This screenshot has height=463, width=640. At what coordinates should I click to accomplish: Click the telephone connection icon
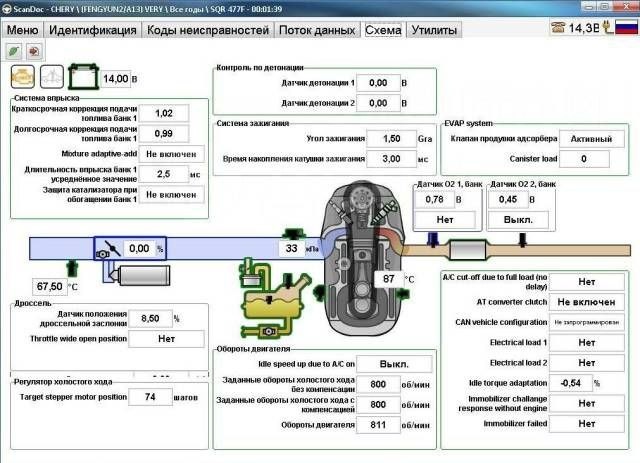(x=558, y=27)
